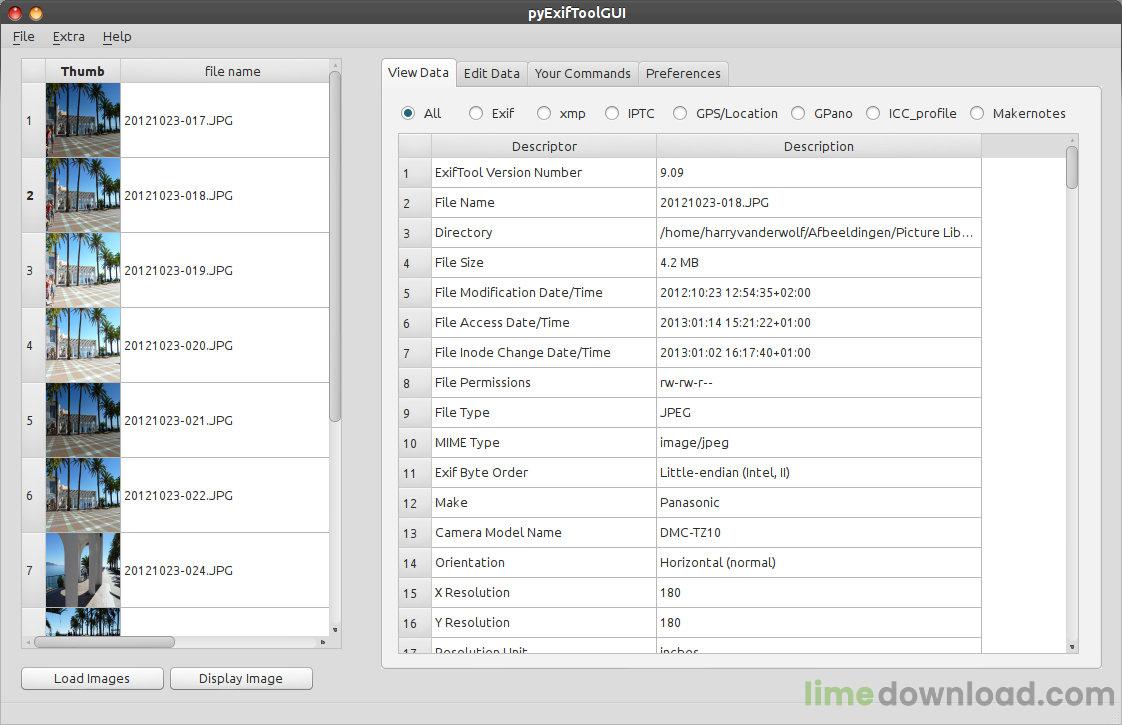Switch to the Edit Data tab
The image size is (1122, 725).
[491, 72]
